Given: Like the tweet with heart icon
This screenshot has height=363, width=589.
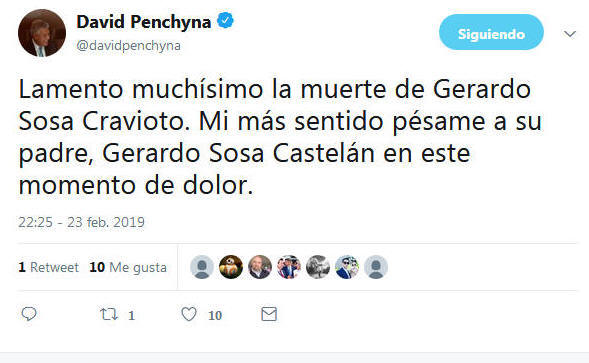Looking at the screenshot, I should (x=189, y=314).
